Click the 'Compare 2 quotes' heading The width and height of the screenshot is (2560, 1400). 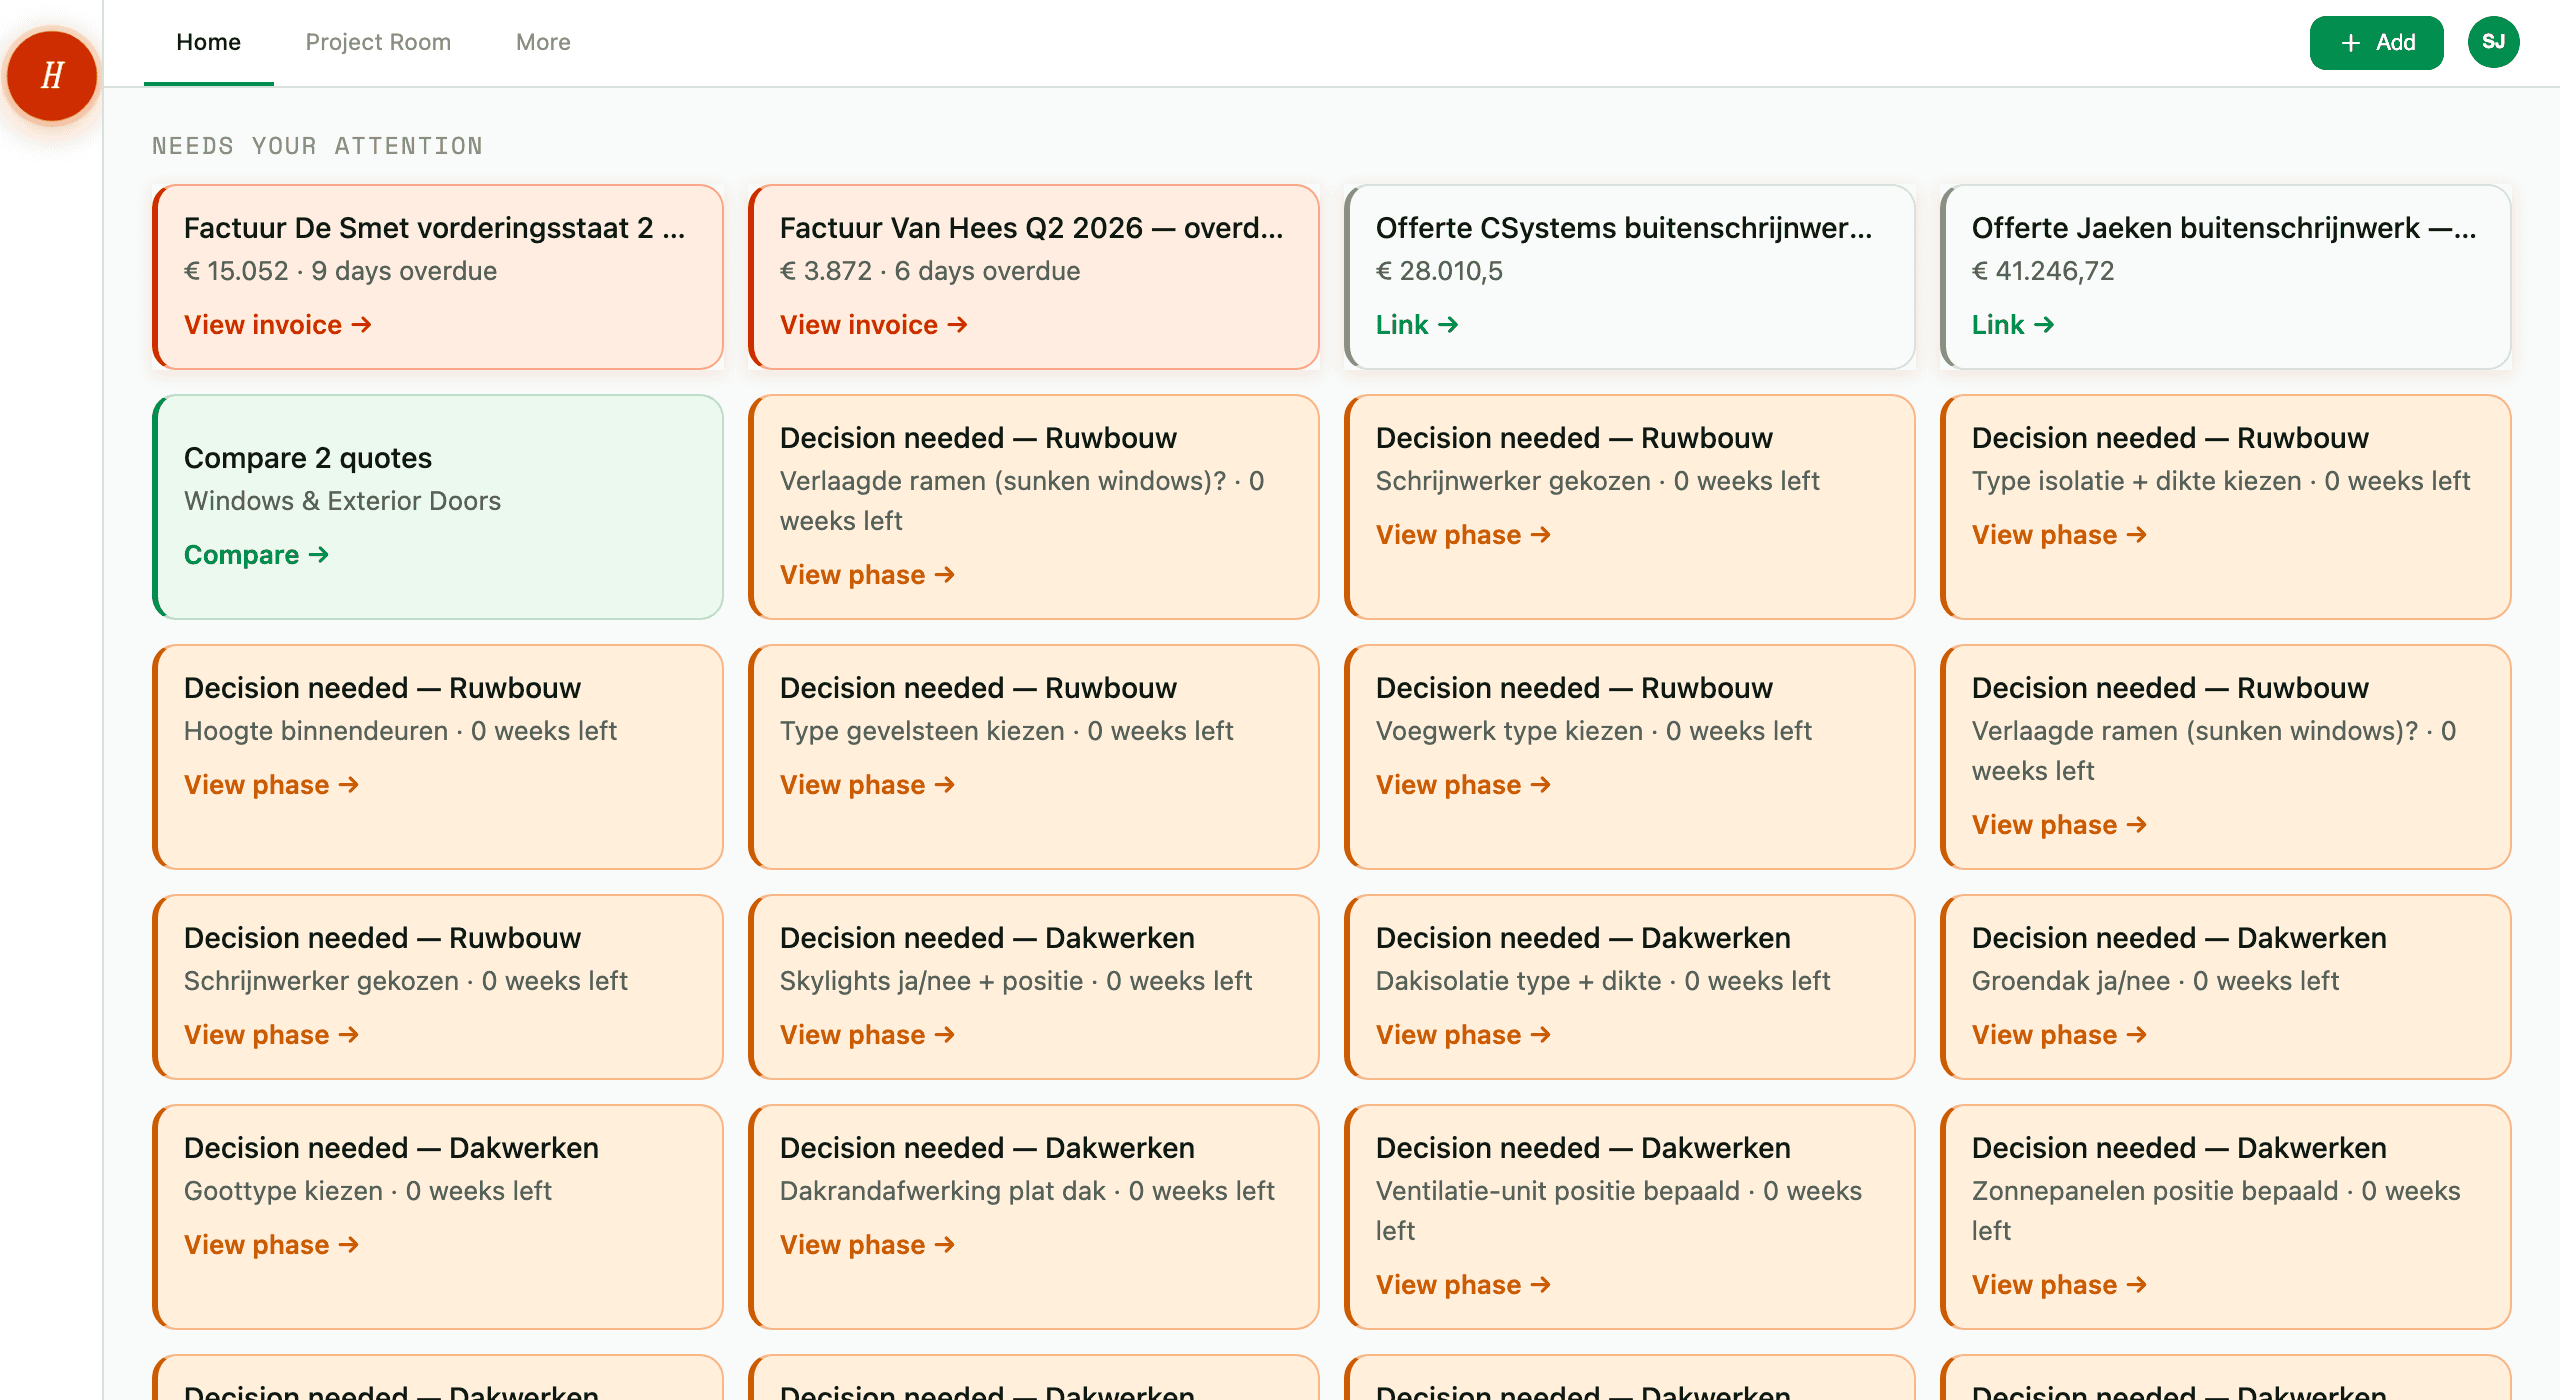[x=308, y=458]
